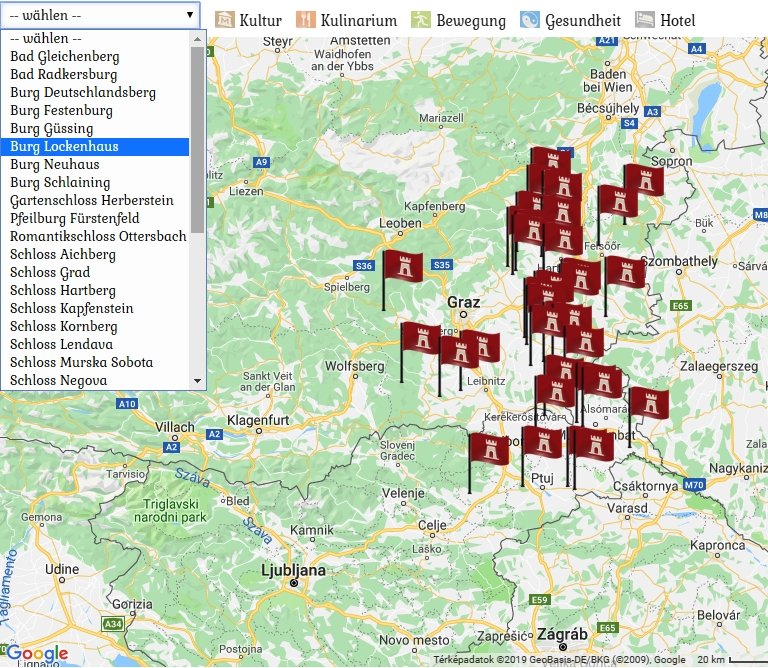768x668 pixels.
Task: Select Burg Lockenhaus from the list
Action: 64,147
